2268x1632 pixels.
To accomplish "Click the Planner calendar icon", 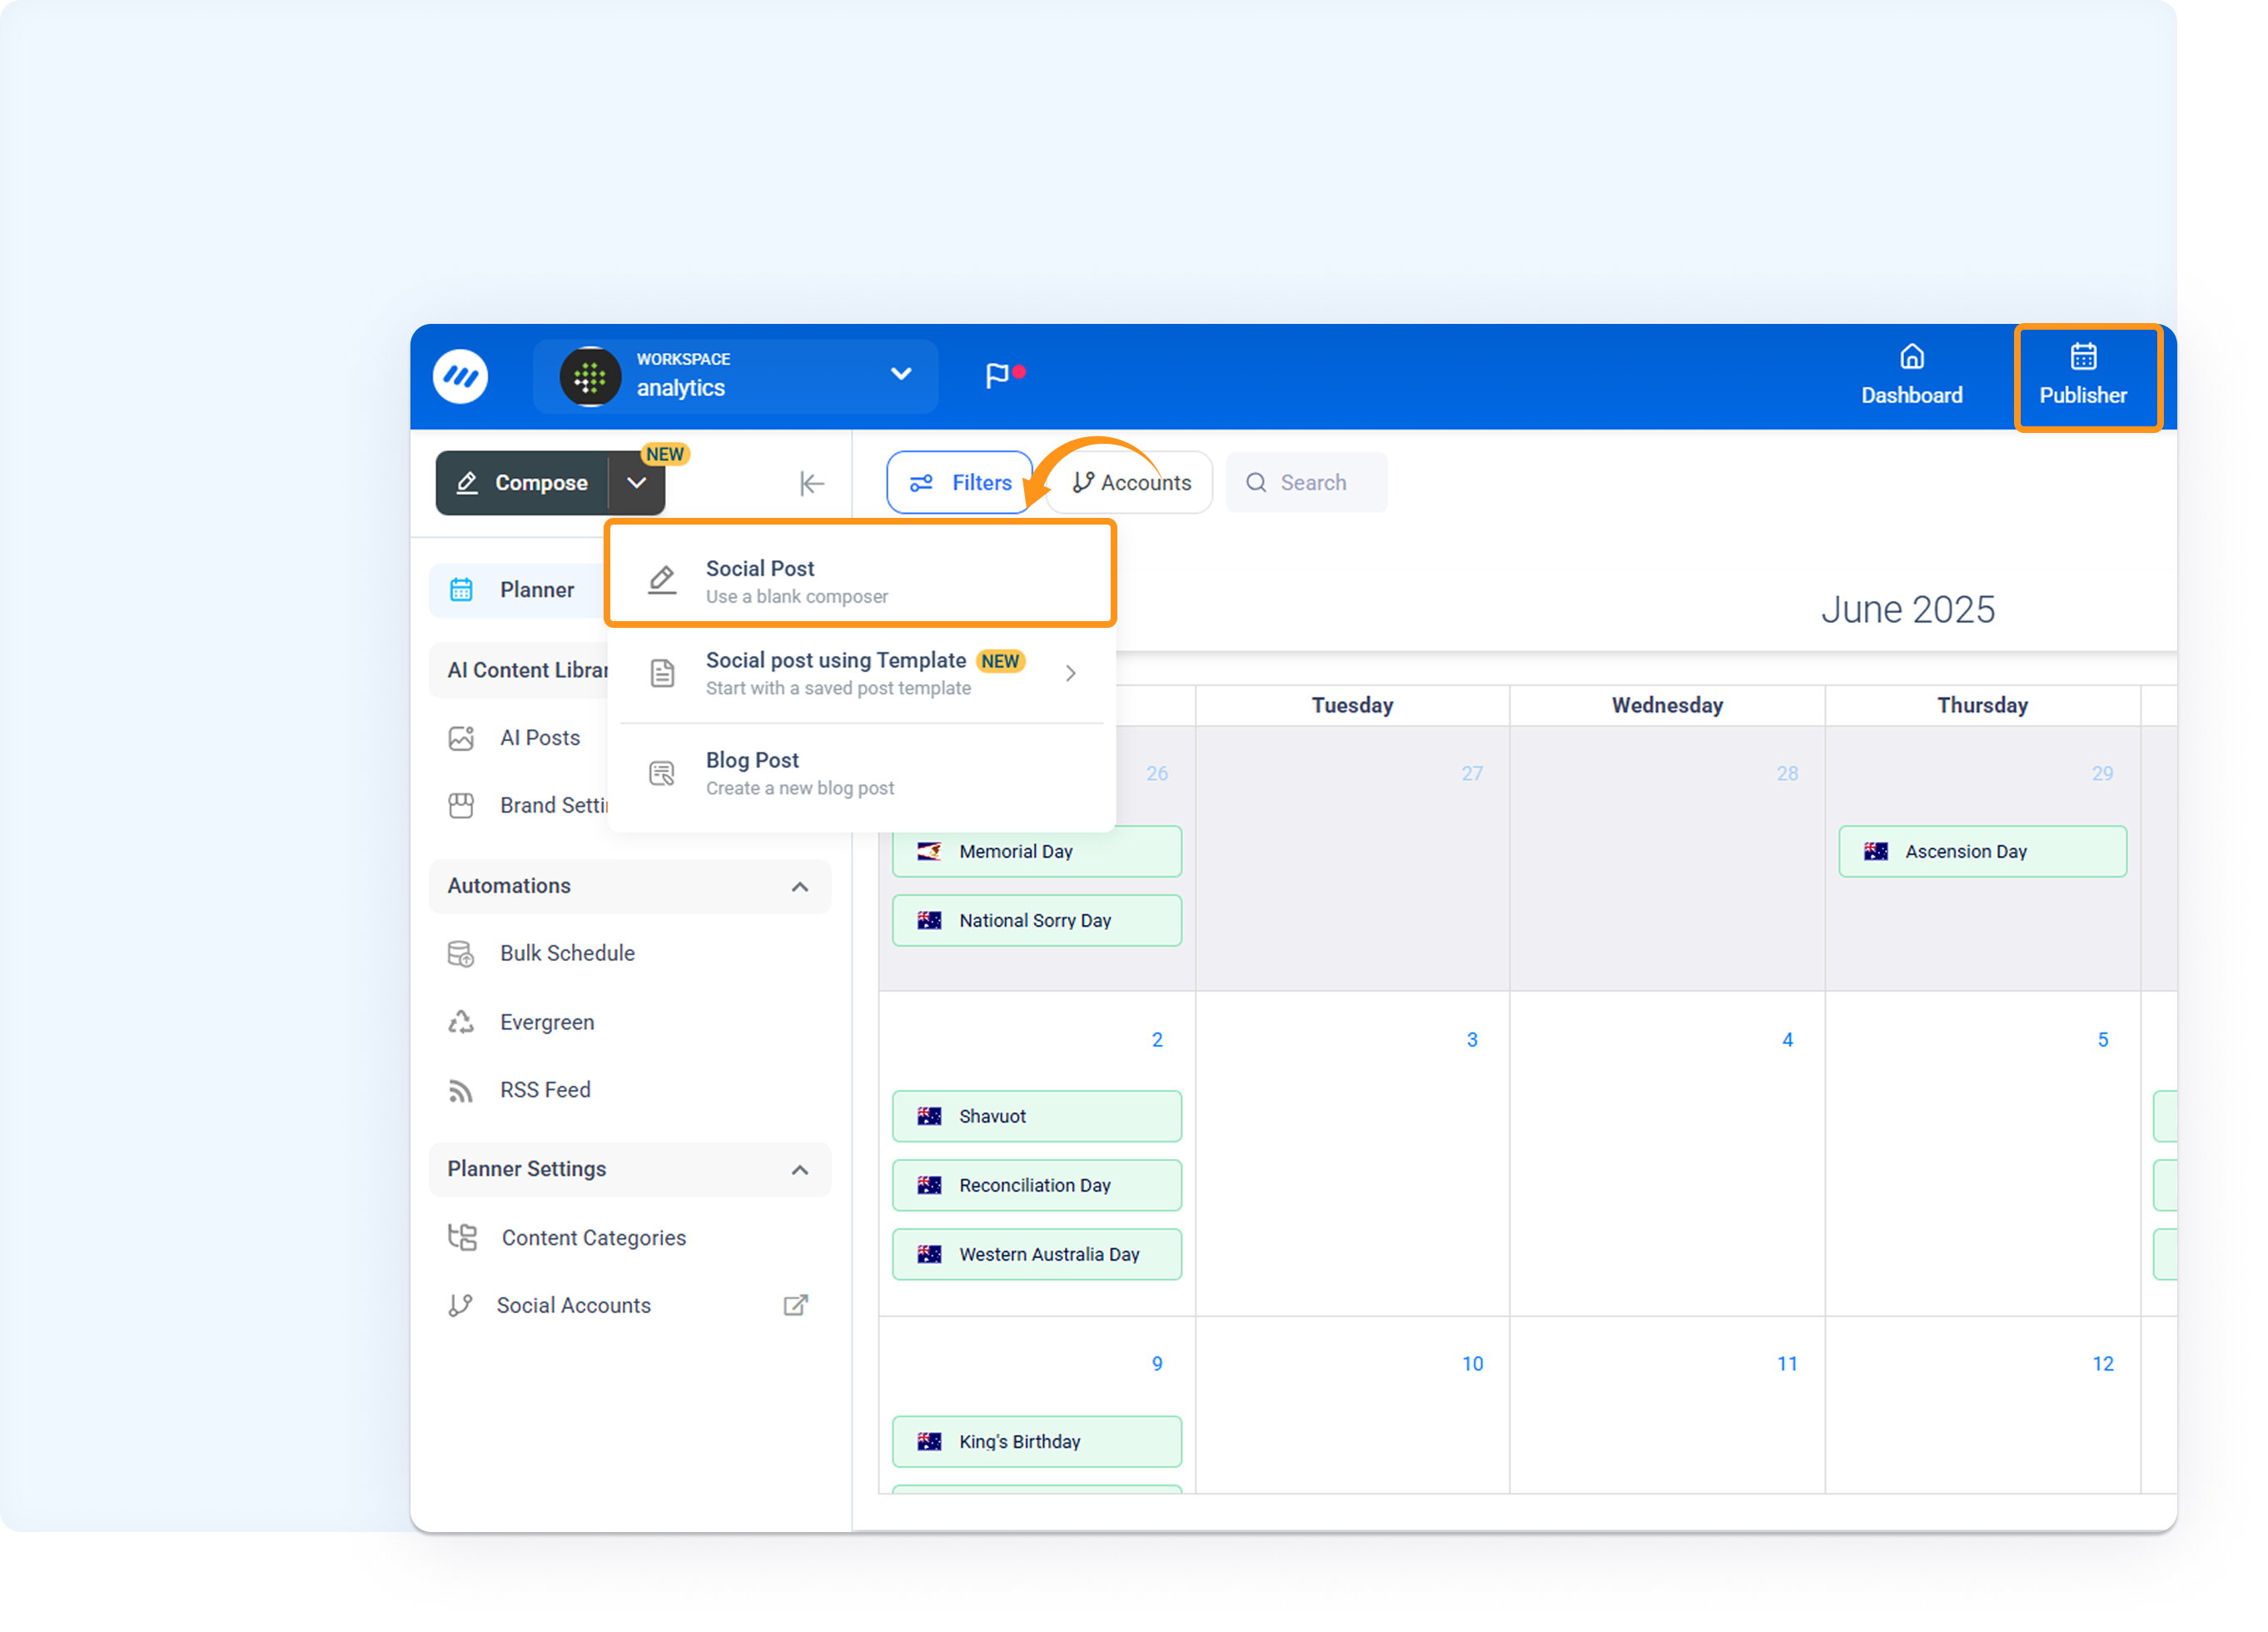I will click(461, 590).
